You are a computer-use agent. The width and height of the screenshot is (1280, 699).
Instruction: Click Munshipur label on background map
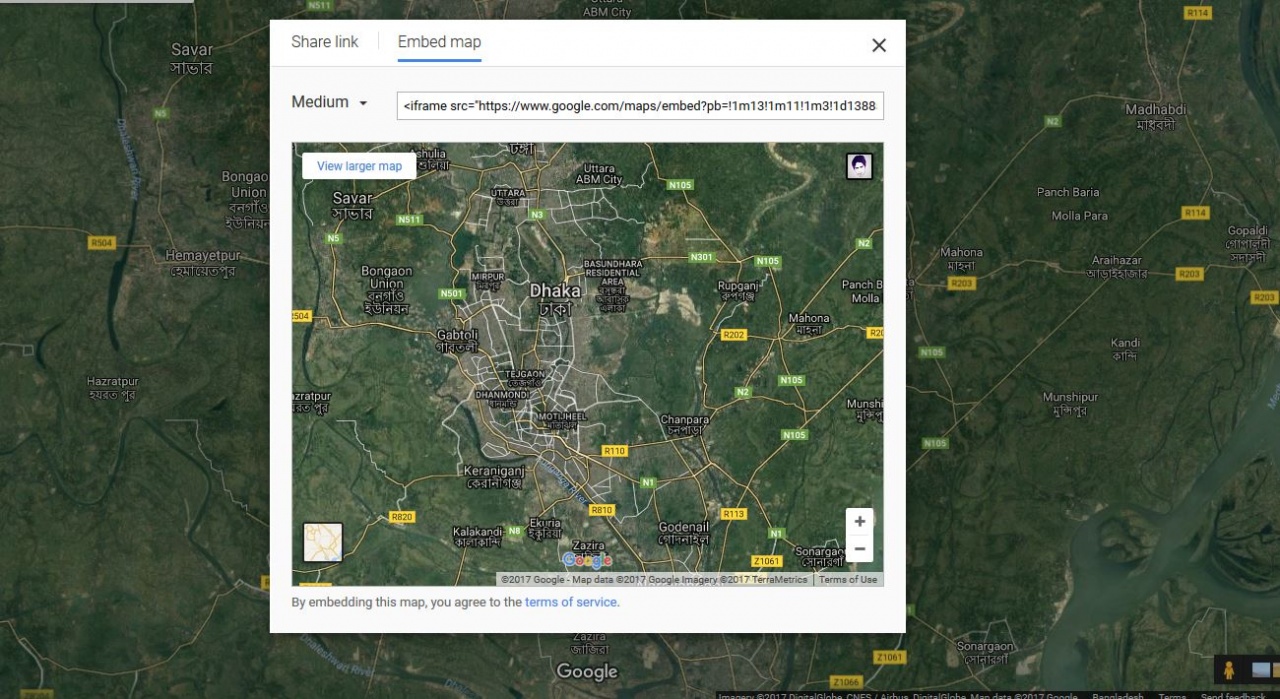point(1071,403)
